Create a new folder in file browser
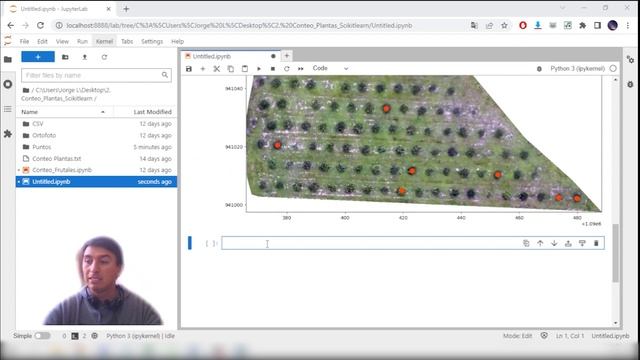The image size is (640, 360). 65,57
